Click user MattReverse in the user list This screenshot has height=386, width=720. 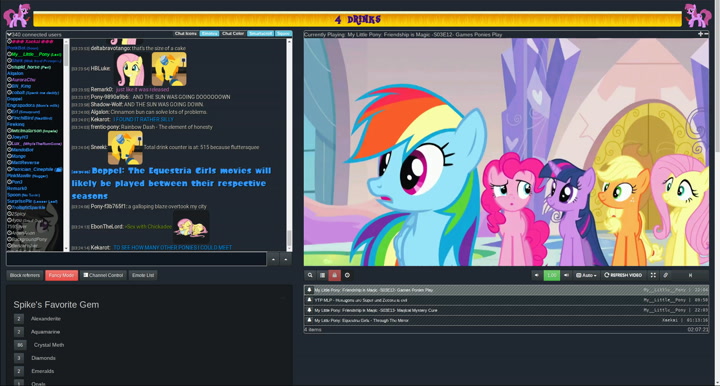click(25, 162)
